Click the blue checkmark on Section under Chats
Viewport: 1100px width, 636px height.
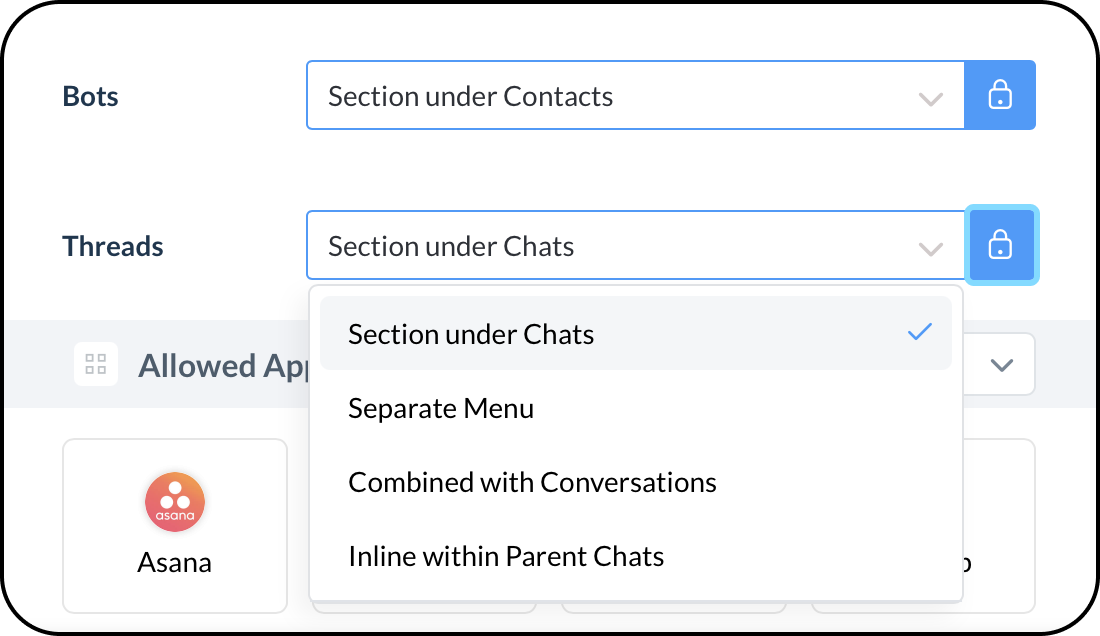pyautogui.click(x=920, y=333)
